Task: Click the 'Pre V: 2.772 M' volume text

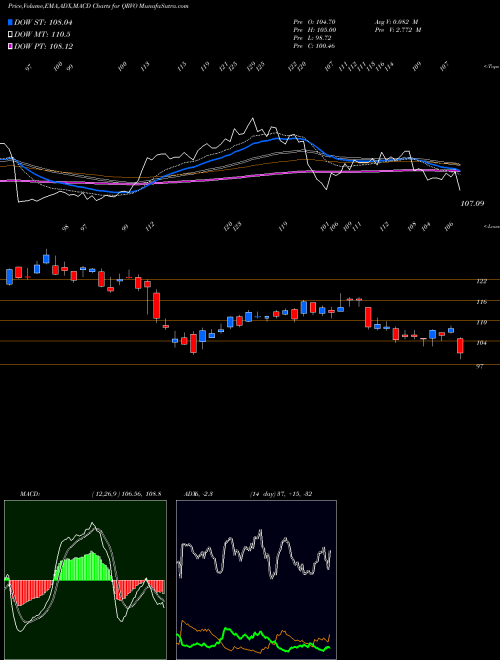Action: 397,30
